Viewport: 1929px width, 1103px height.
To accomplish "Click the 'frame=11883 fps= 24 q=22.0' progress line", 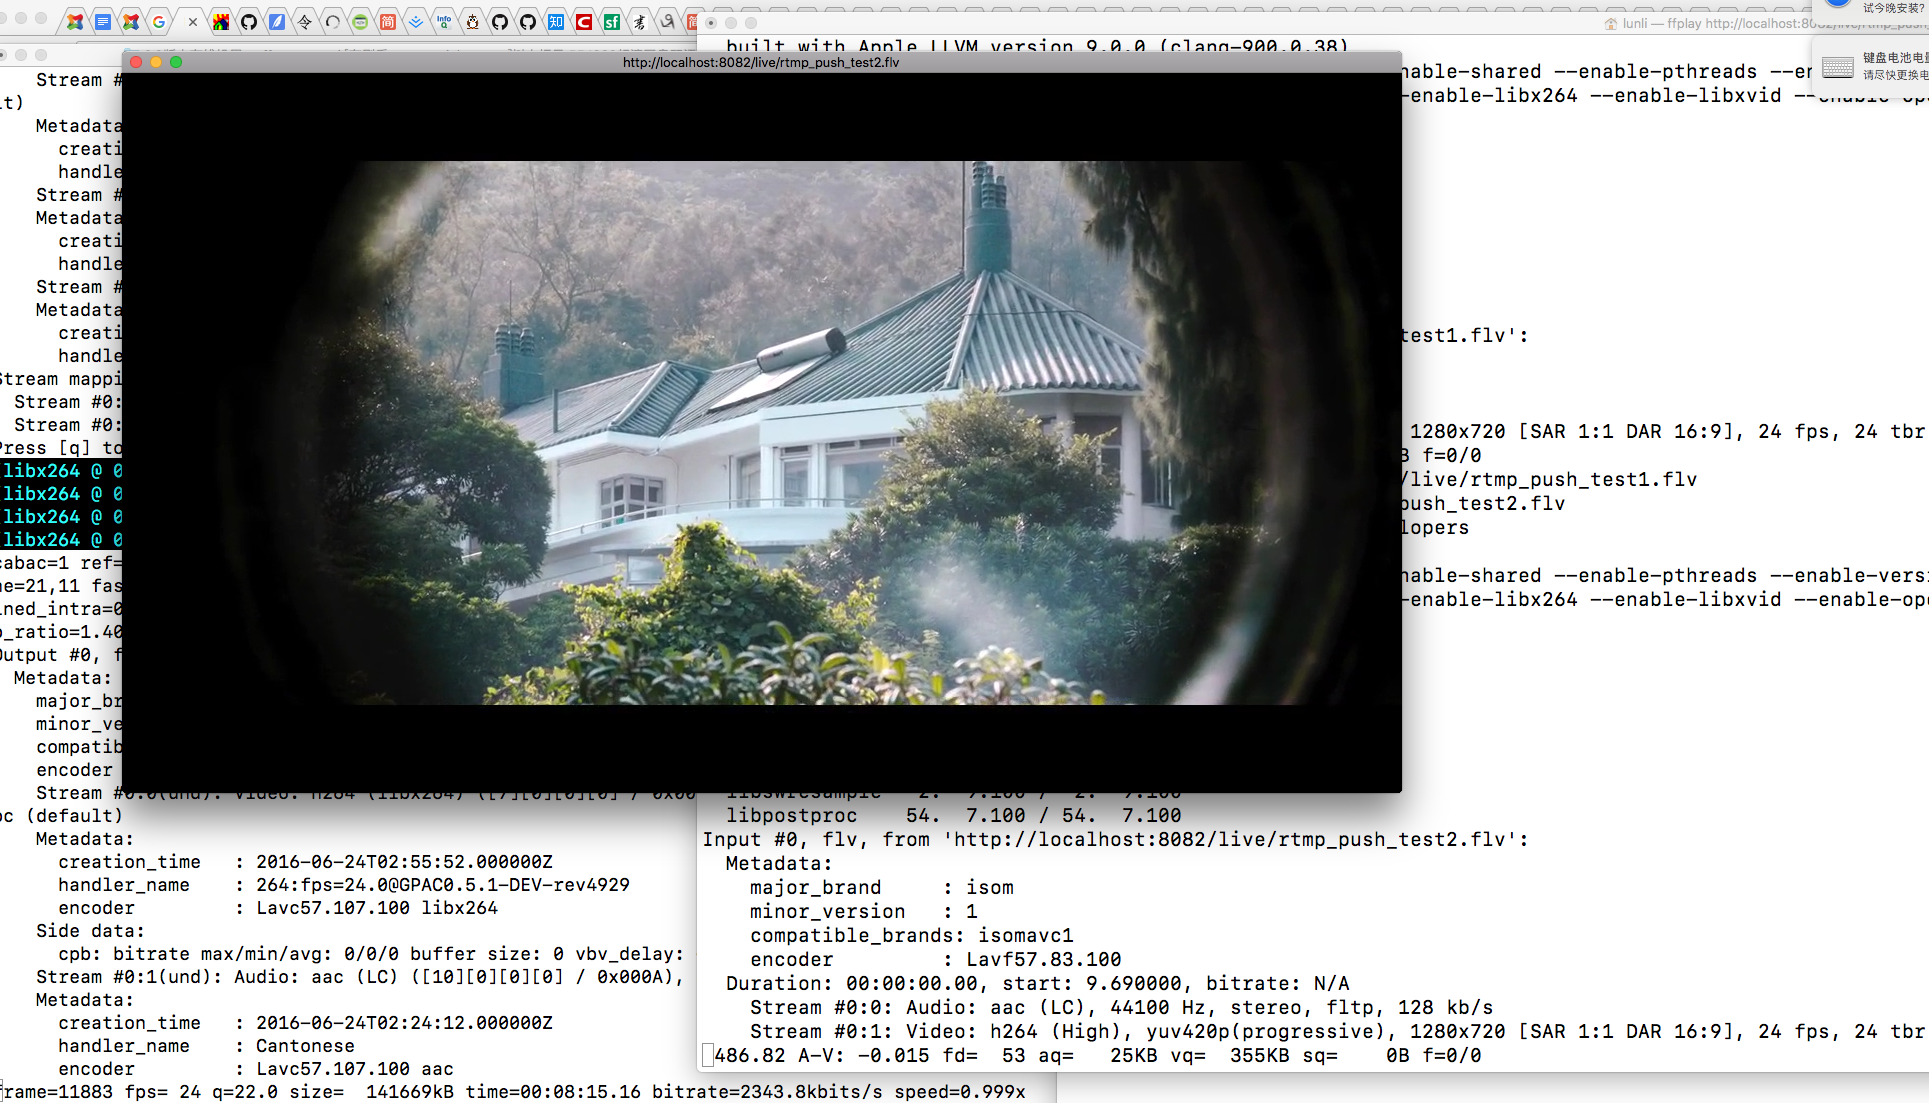I will 513,1092.
